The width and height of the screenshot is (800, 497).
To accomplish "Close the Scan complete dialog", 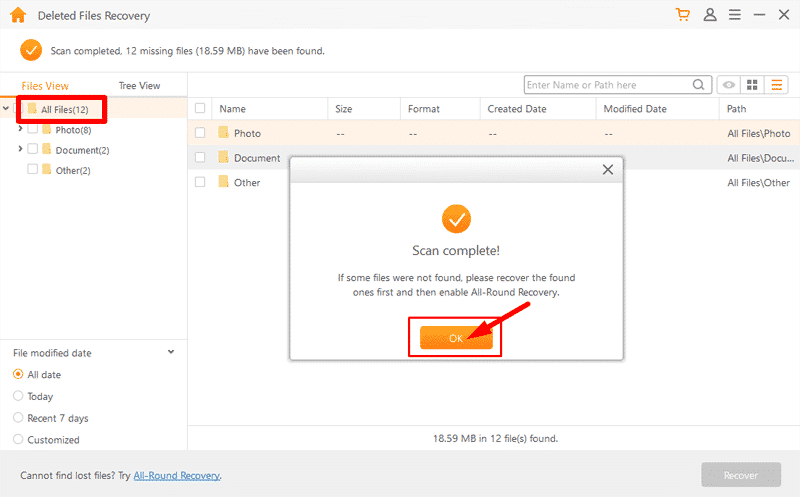I will pos(608,169).
